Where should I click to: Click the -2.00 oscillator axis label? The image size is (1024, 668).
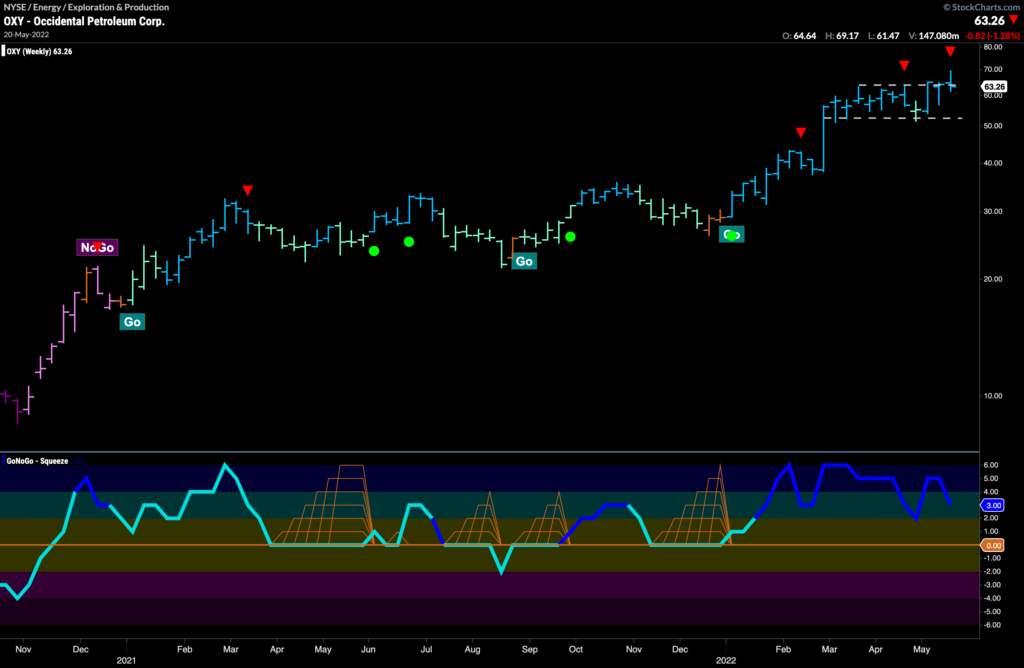tap(991, 571)
